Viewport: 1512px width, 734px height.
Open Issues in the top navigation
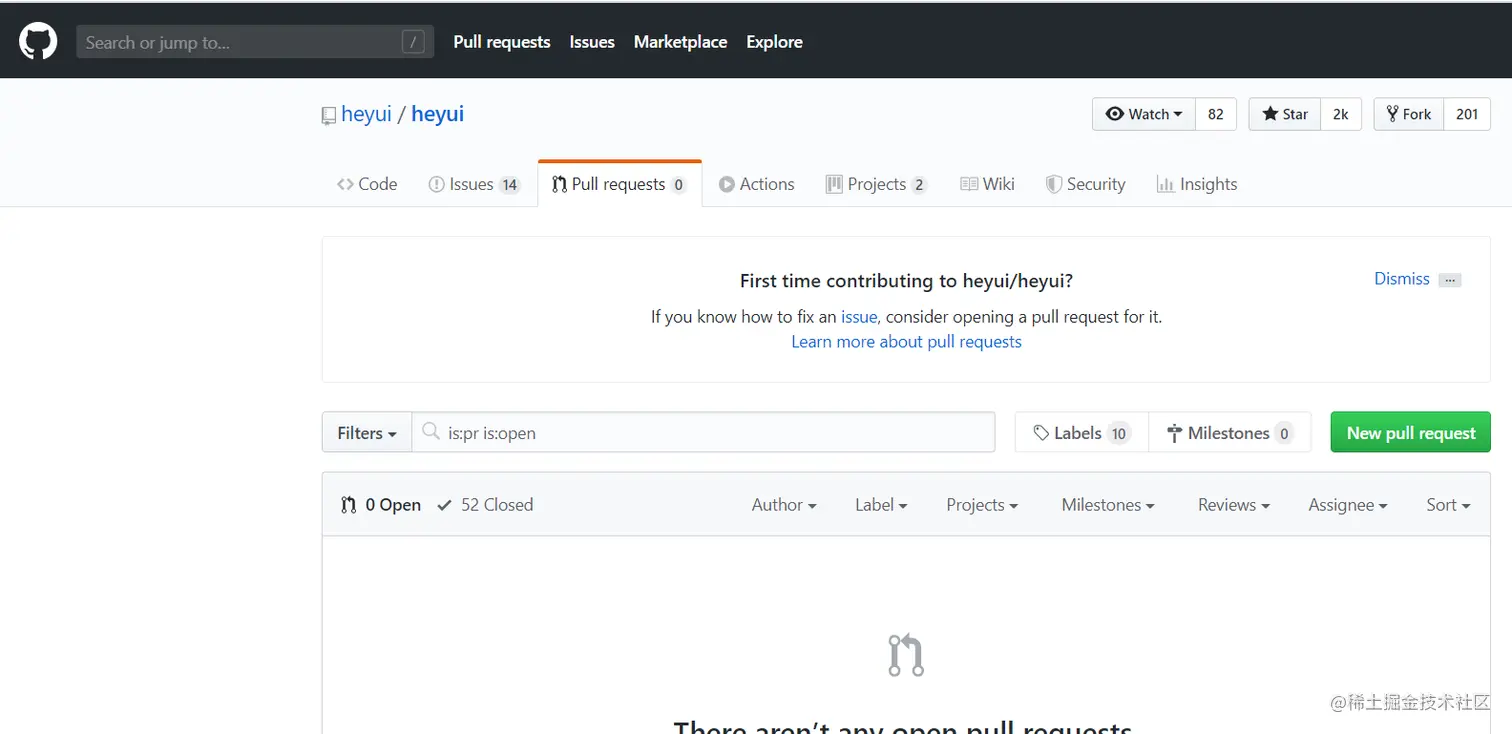(x=592, y=42)
